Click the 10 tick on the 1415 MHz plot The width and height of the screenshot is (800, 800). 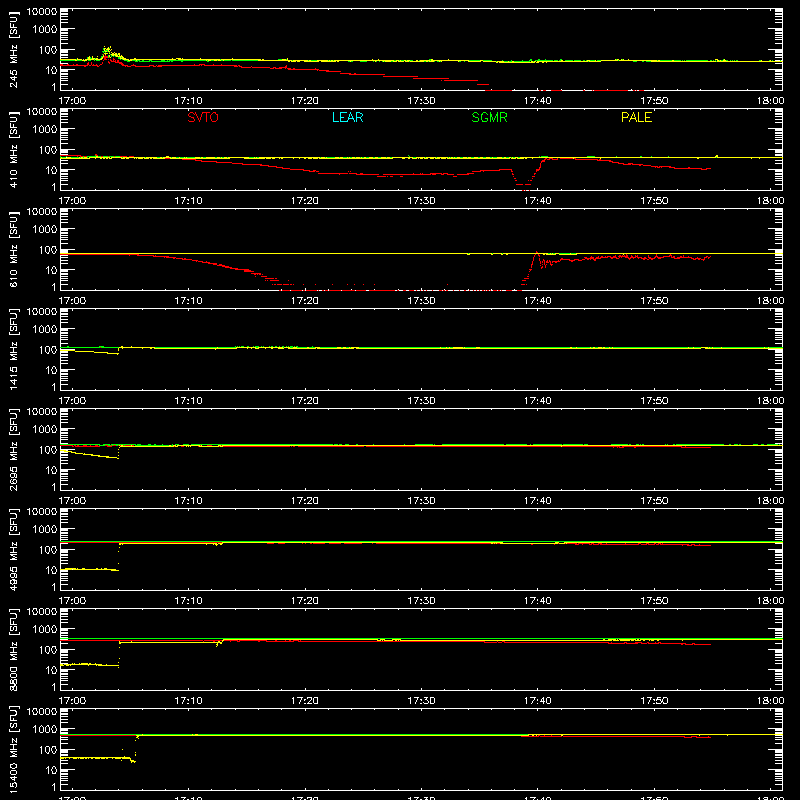[51, 370]
